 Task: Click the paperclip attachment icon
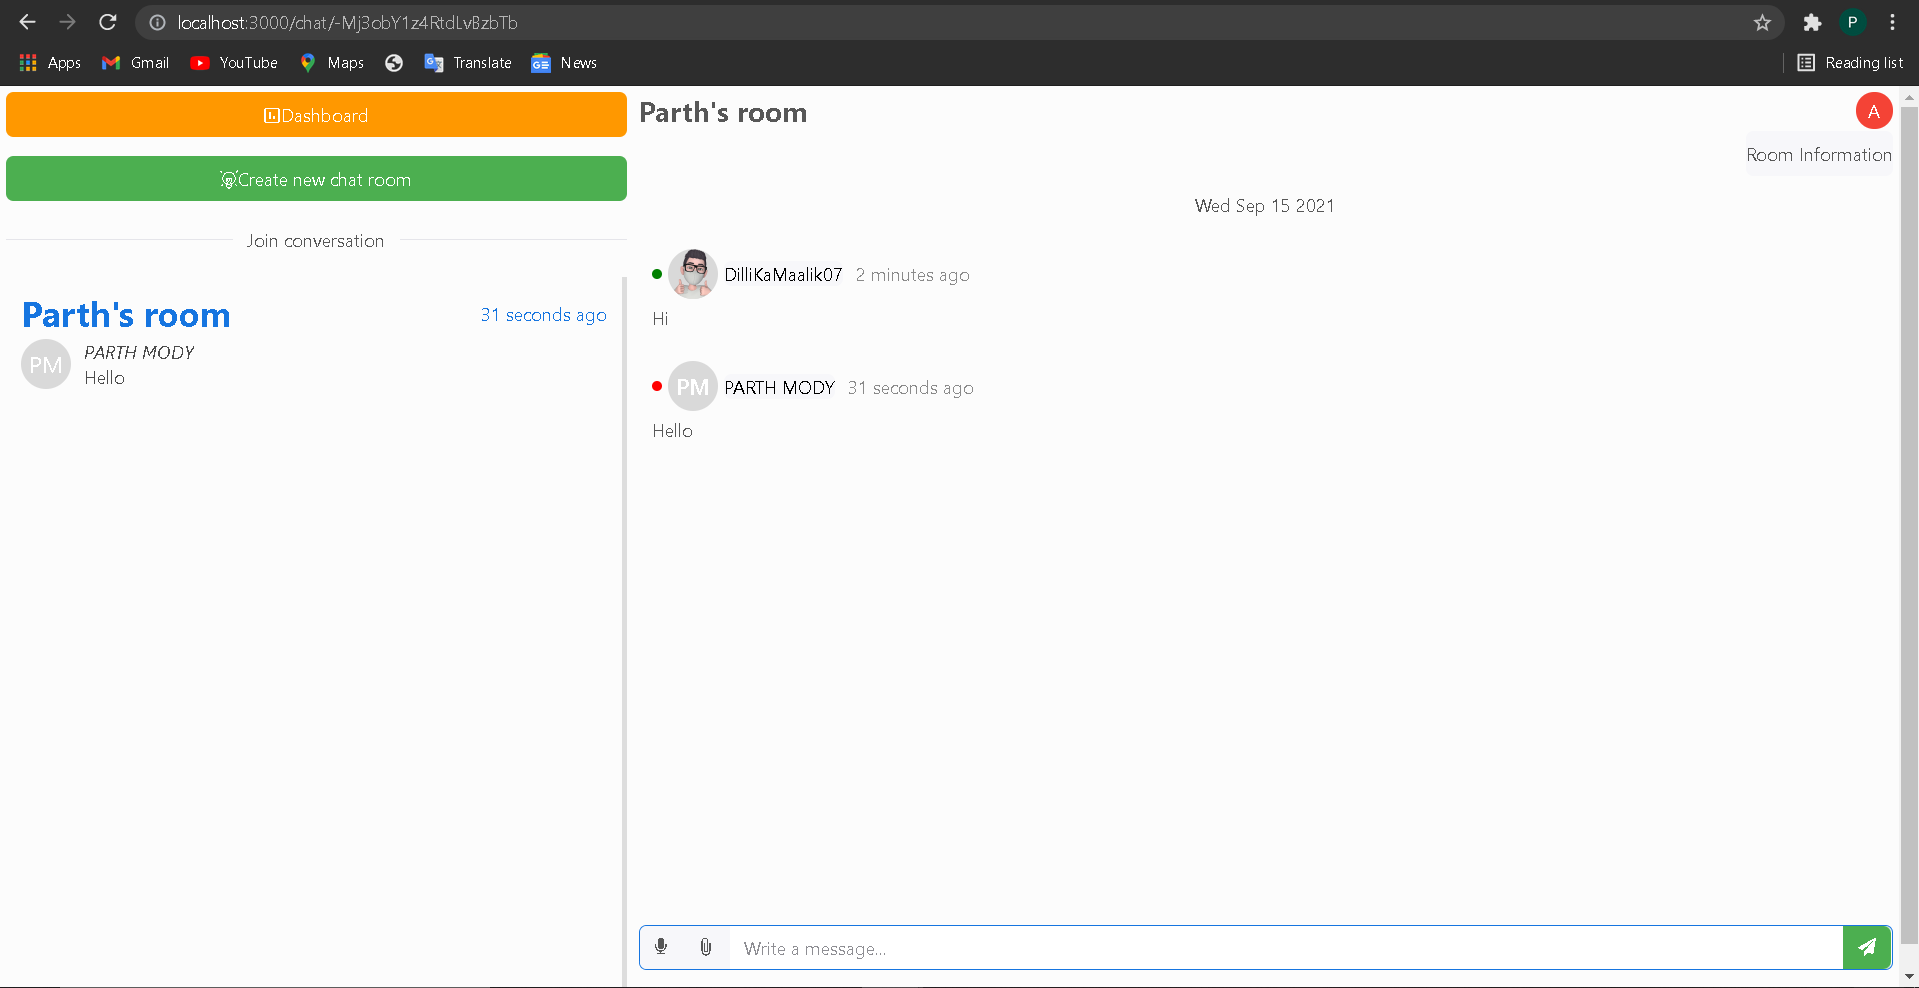[706, 947]
